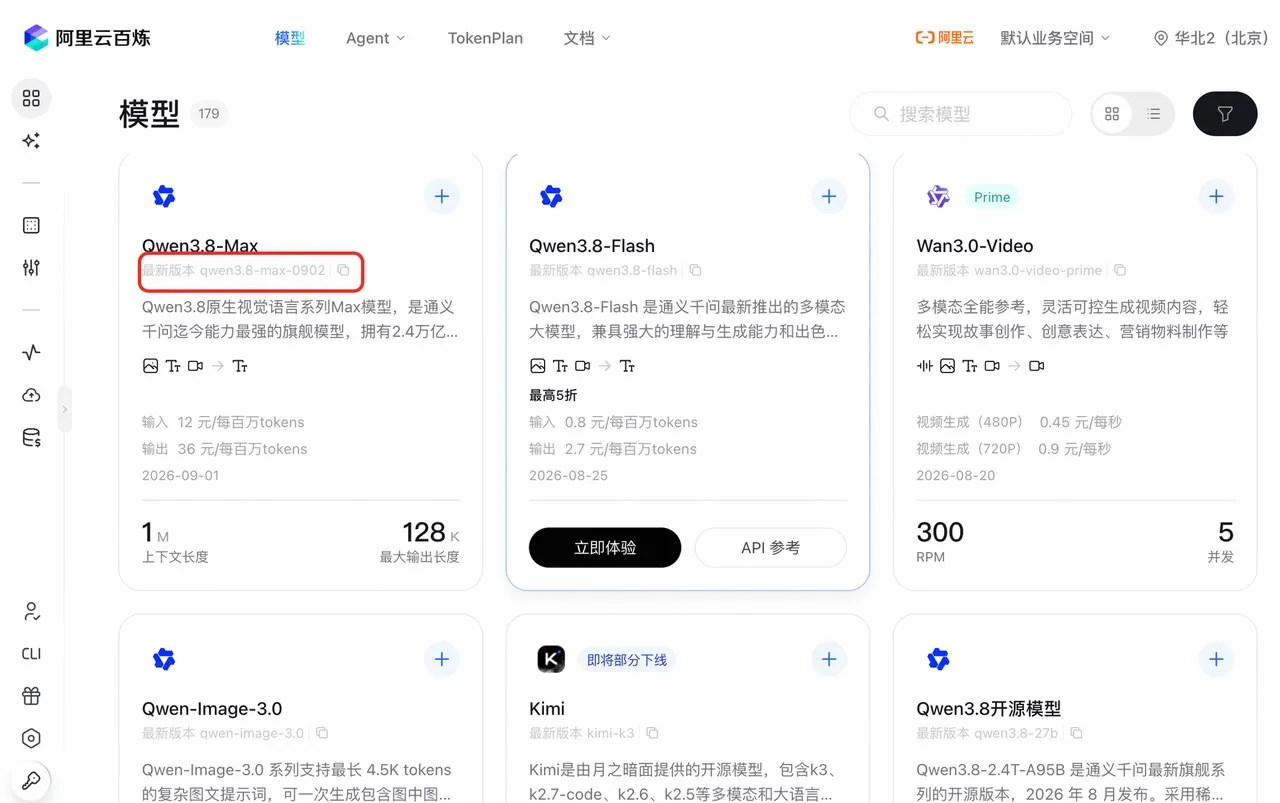Click the date 2026-08-25 on Qwen3.8-Flash
Image resolution: width=1280 pixels, height=803 pixels.
tap(568, 475)
